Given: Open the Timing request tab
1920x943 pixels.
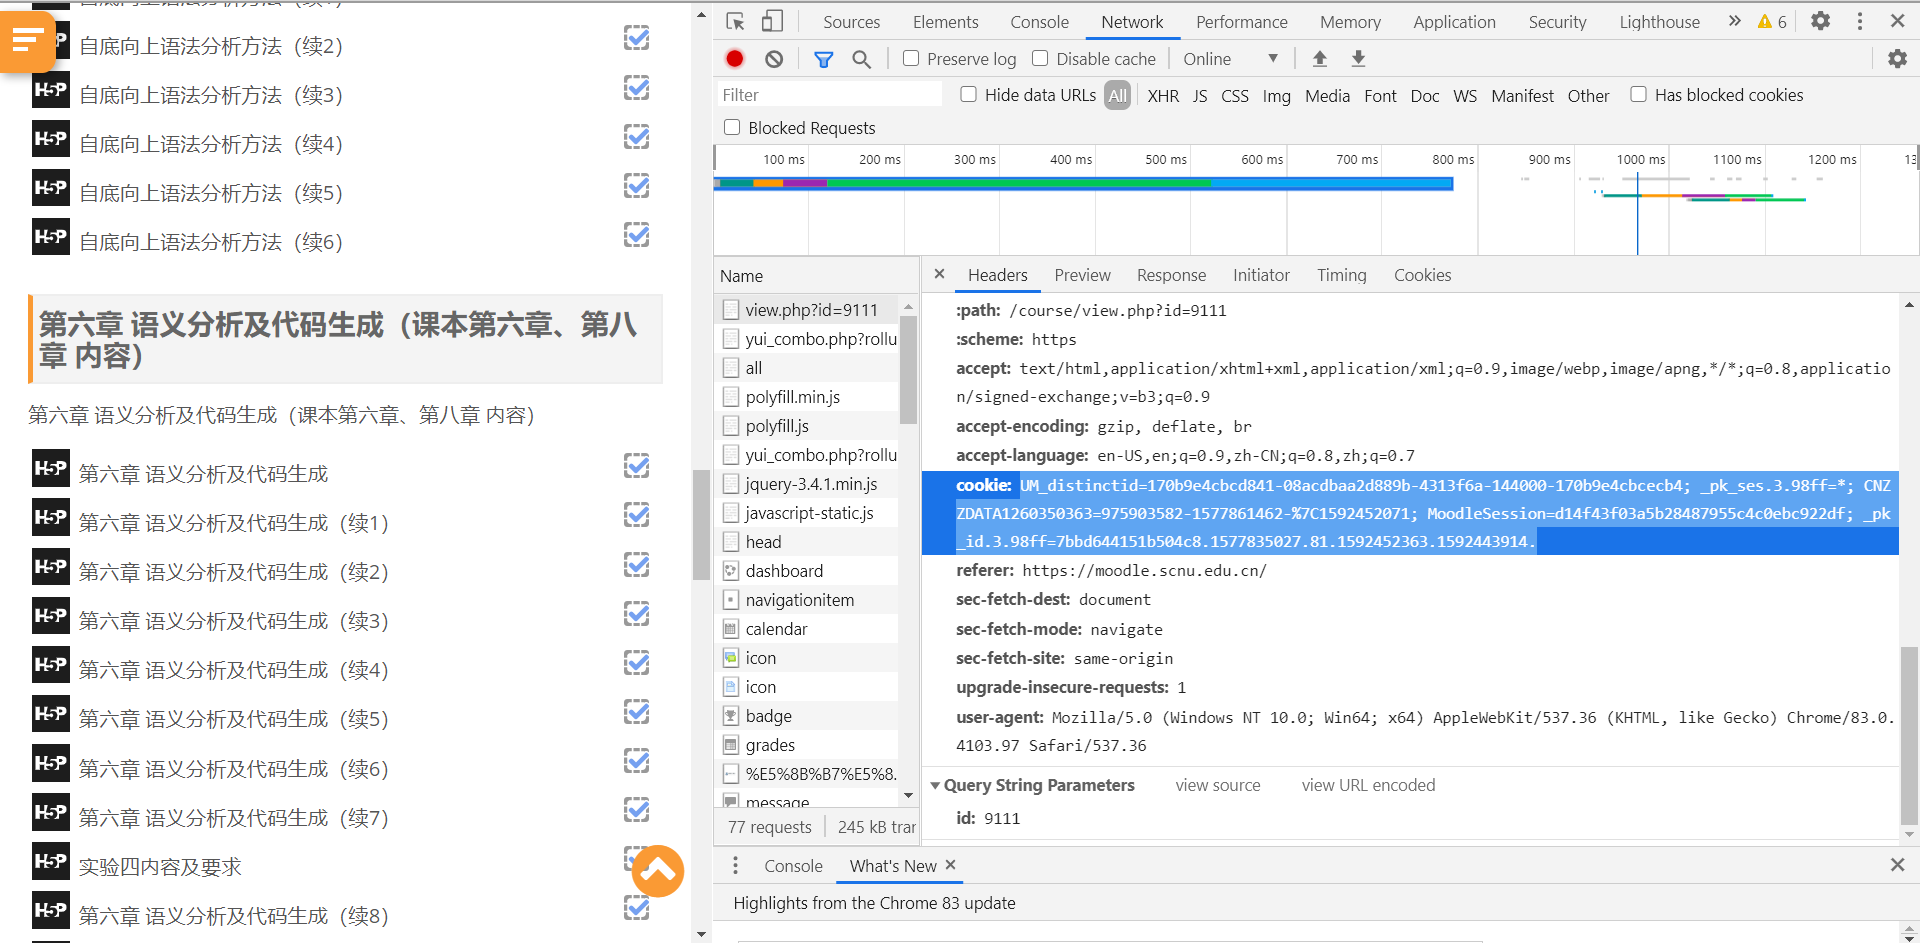Looking at the screenshot, I should (1341, 275).
